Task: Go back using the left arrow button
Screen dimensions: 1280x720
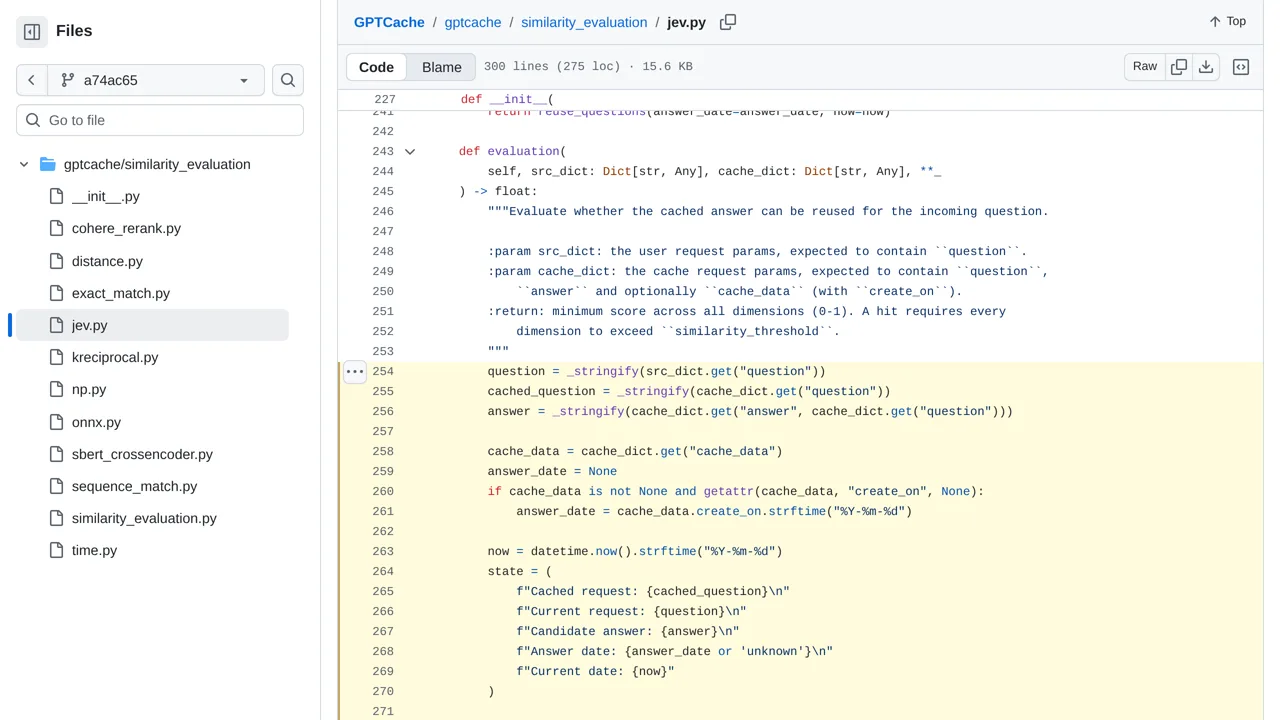Action: point(31,80)
